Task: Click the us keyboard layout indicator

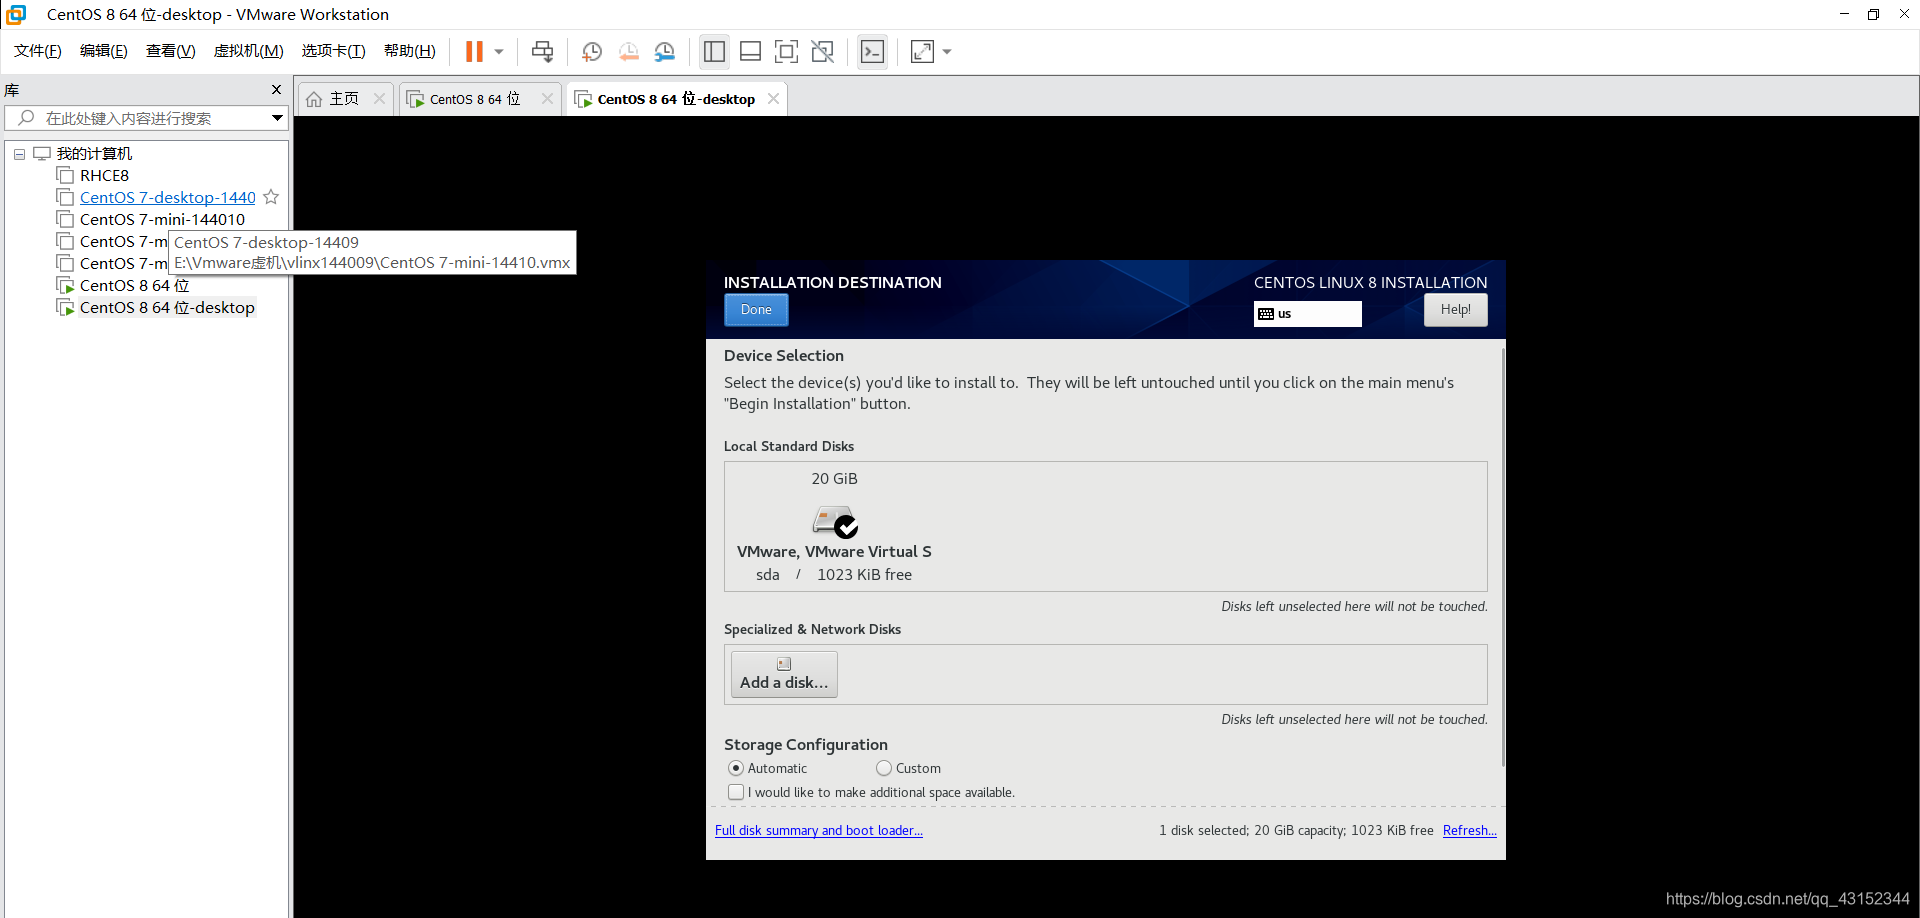Action: click(1307, 314)
